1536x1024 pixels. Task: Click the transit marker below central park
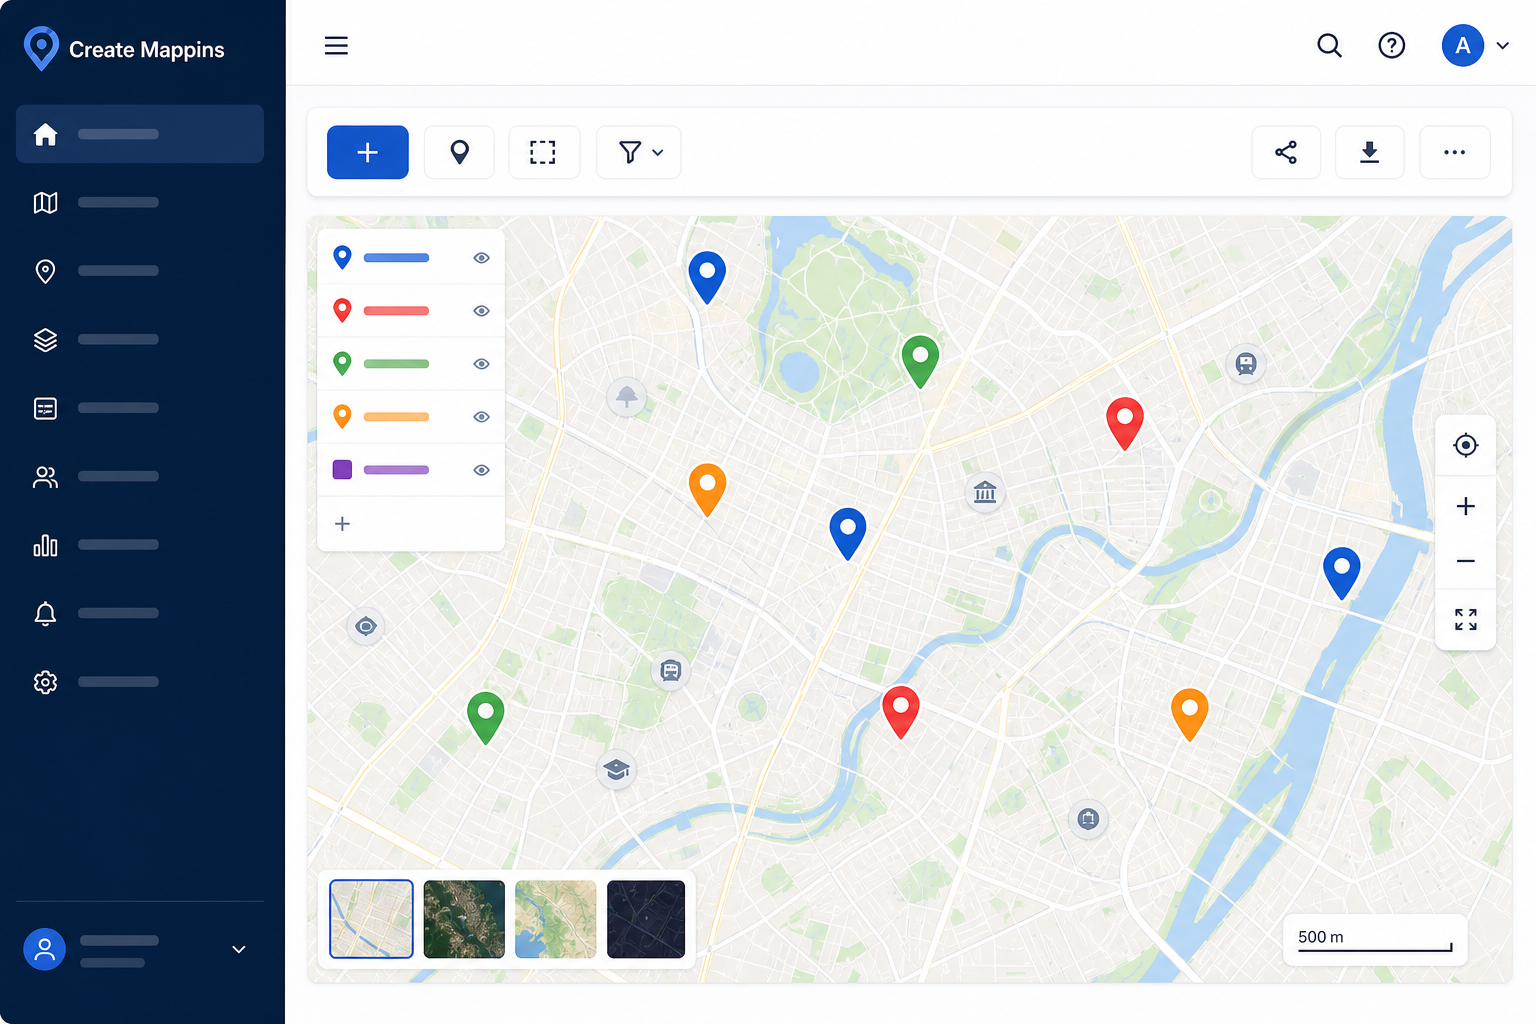pyautogui.click(x=670, y=671)
